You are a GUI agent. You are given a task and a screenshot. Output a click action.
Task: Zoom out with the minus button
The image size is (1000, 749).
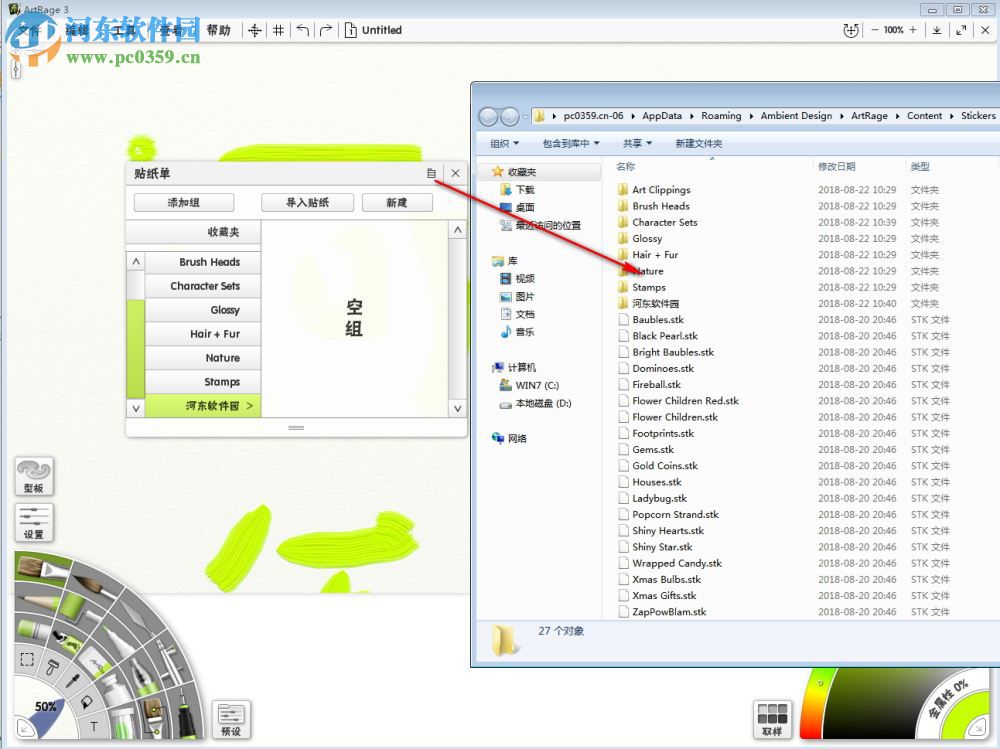click(874, 30)
